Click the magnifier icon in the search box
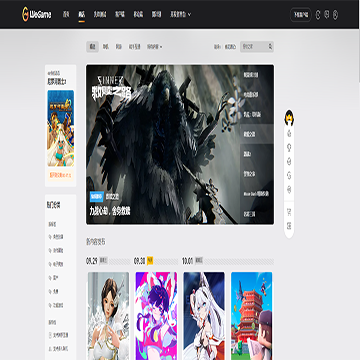Image resolution: width=360 pixels, height=360 pixels. coord(270,47)
